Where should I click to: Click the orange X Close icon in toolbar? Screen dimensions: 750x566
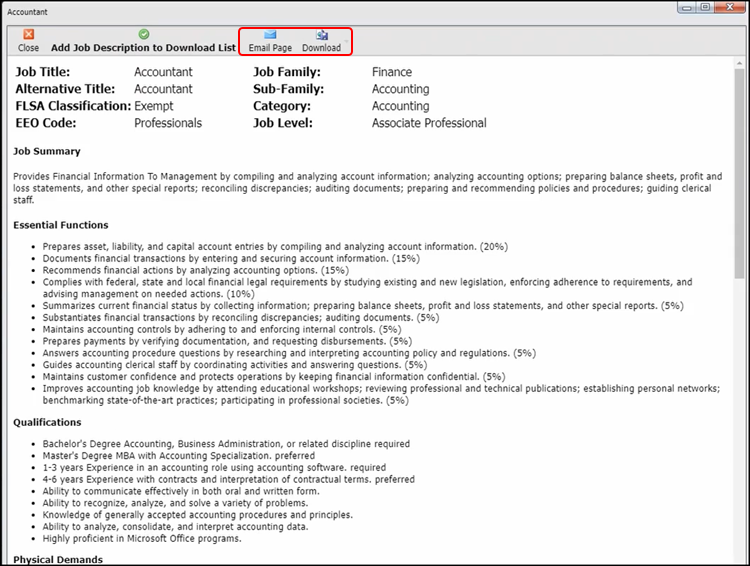click(x=28, y=34)
